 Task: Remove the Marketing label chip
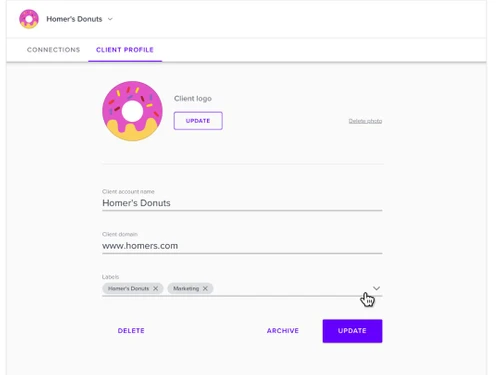(x=205, y=288)
